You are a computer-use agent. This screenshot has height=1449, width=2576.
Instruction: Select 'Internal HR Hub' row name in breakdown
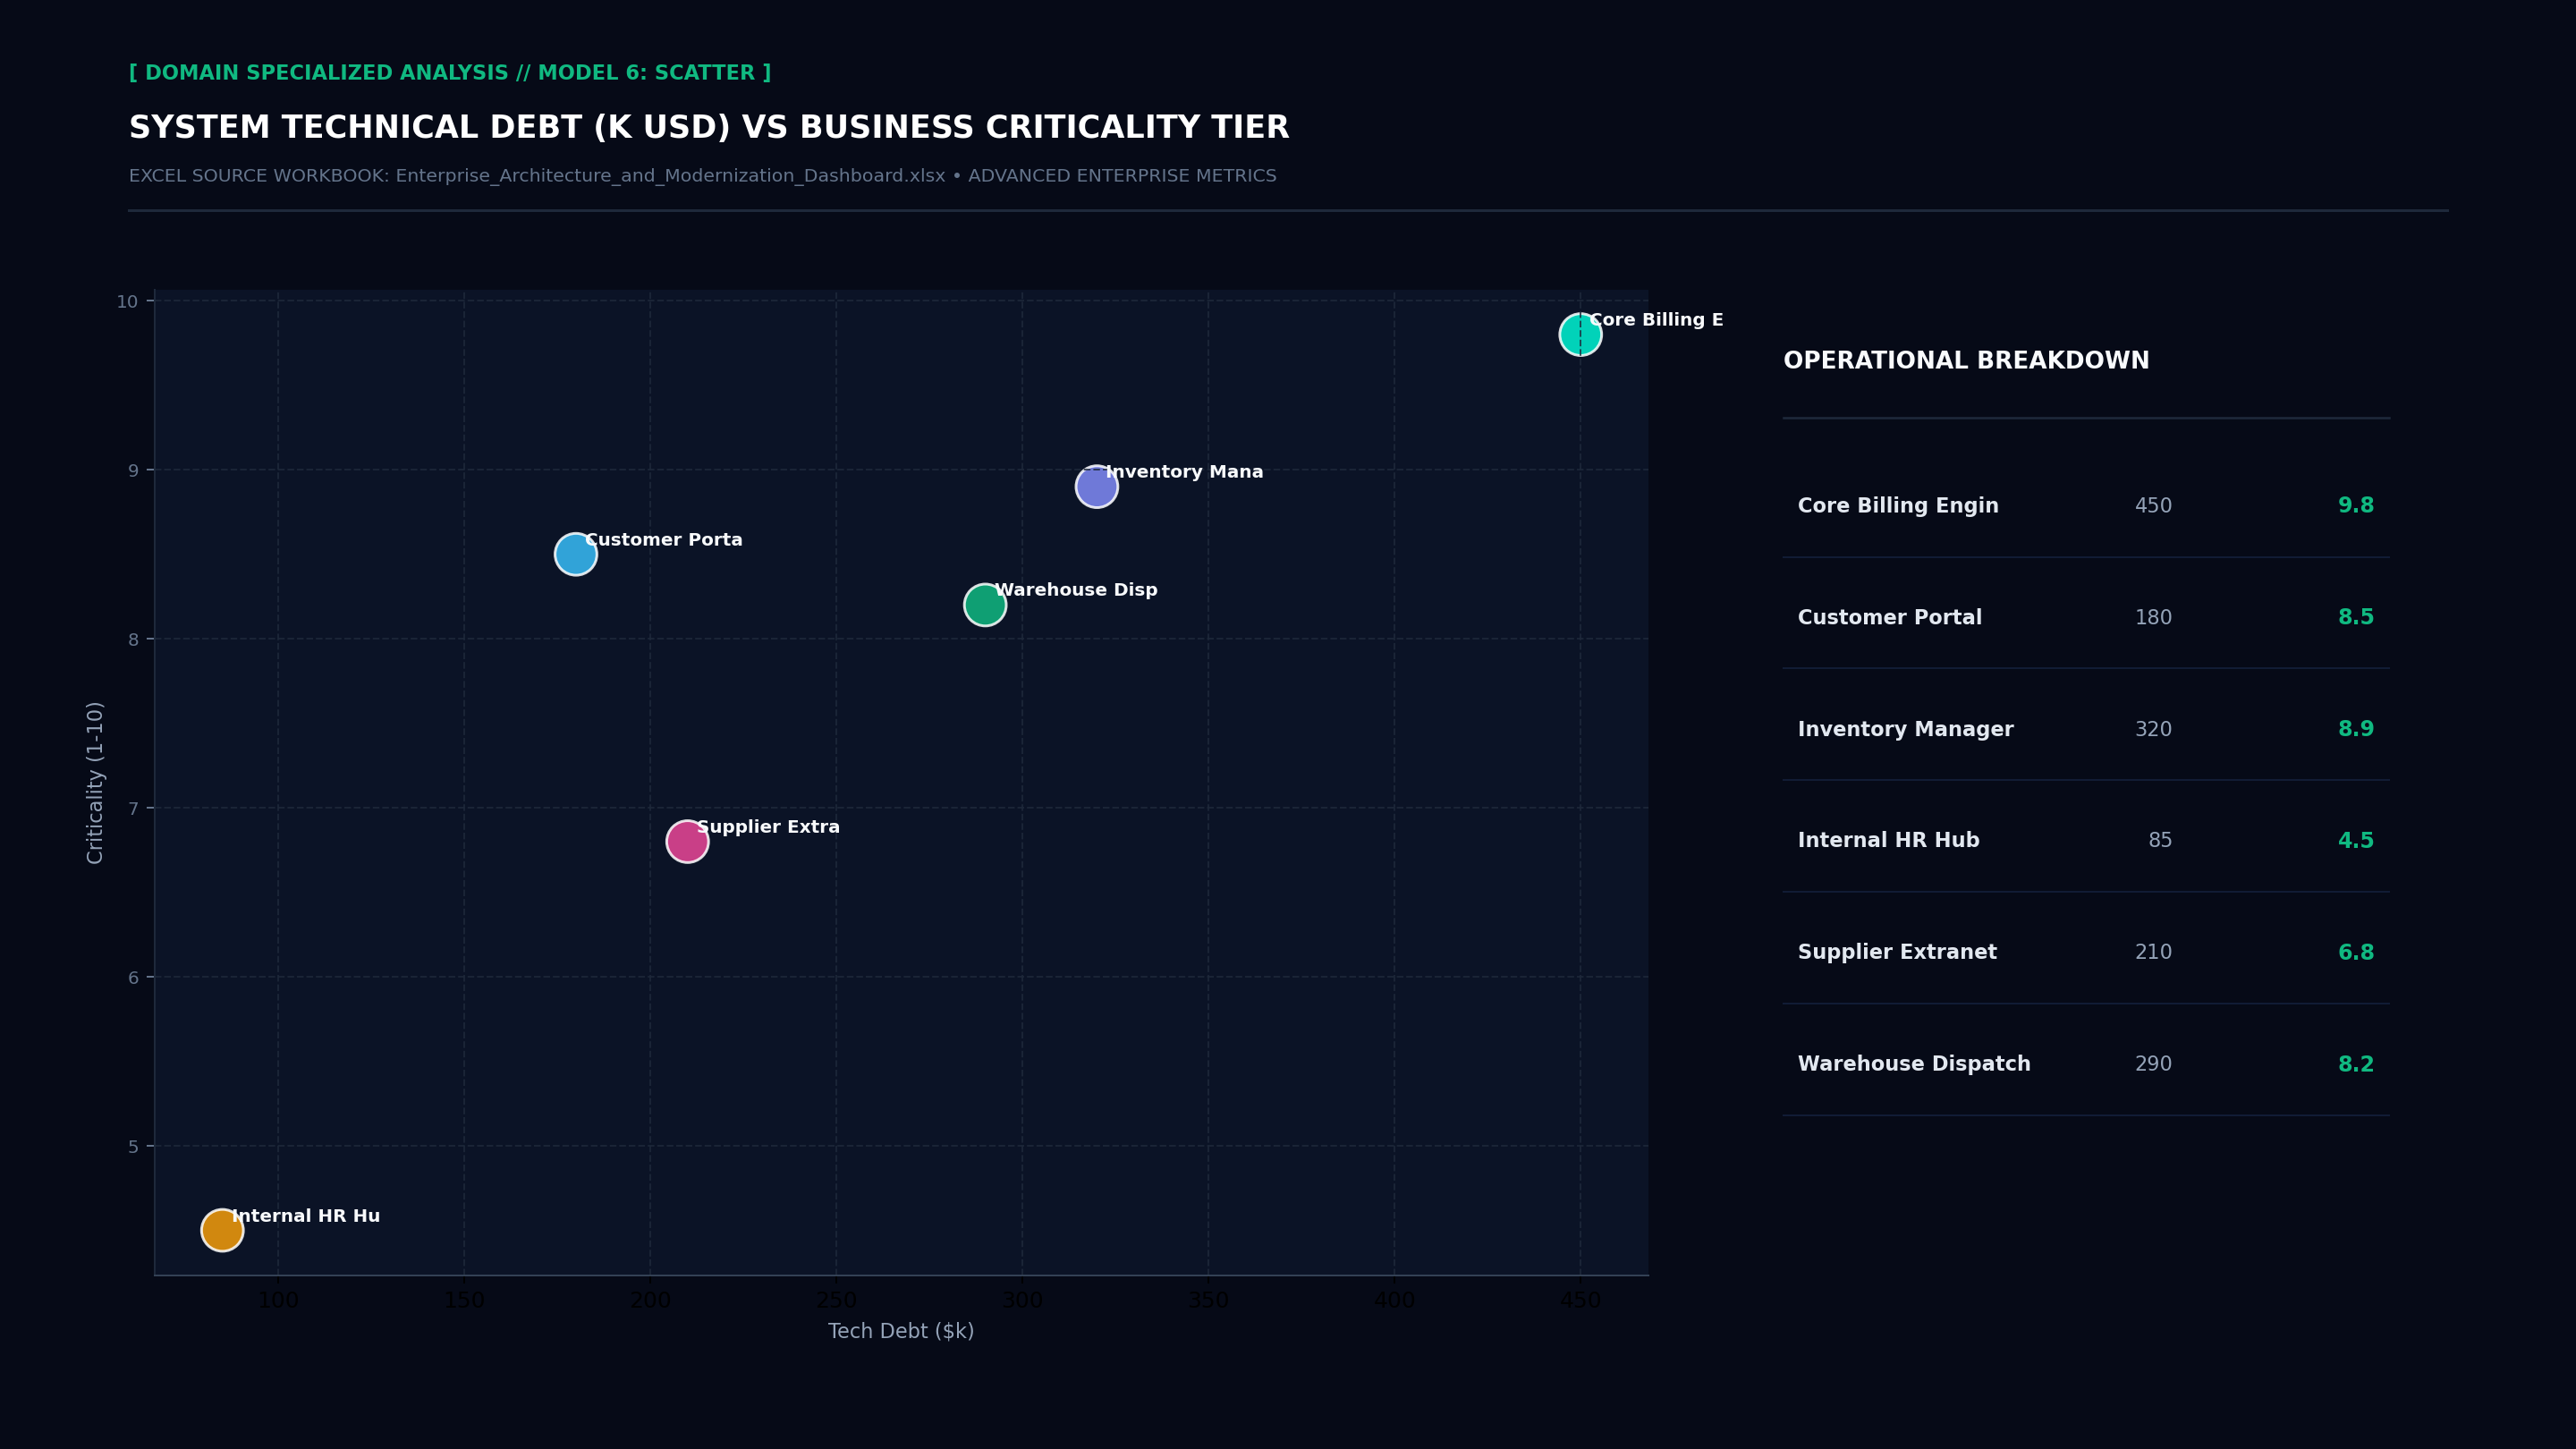1888,841
